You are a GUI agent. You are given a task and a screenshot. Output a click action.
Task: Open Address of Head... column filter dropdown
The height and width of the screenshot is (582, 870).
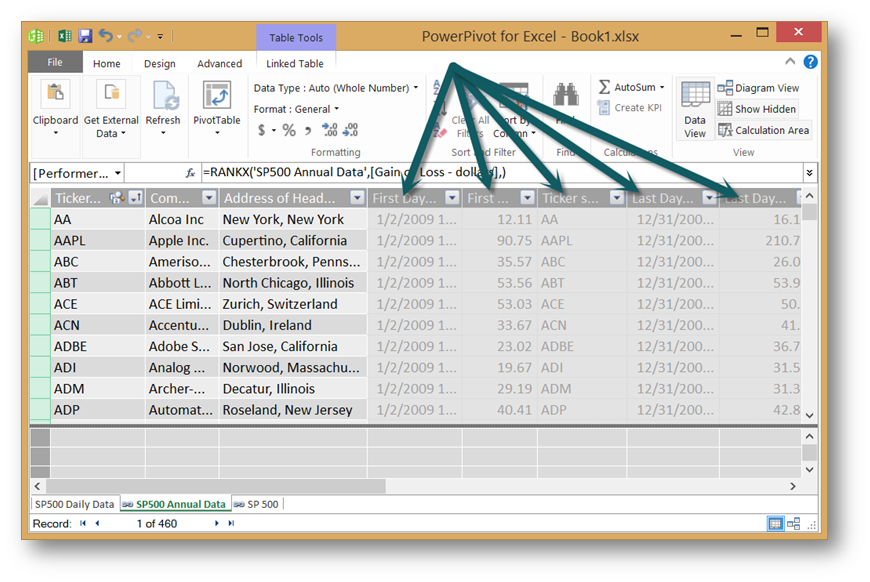click(357, 198)
